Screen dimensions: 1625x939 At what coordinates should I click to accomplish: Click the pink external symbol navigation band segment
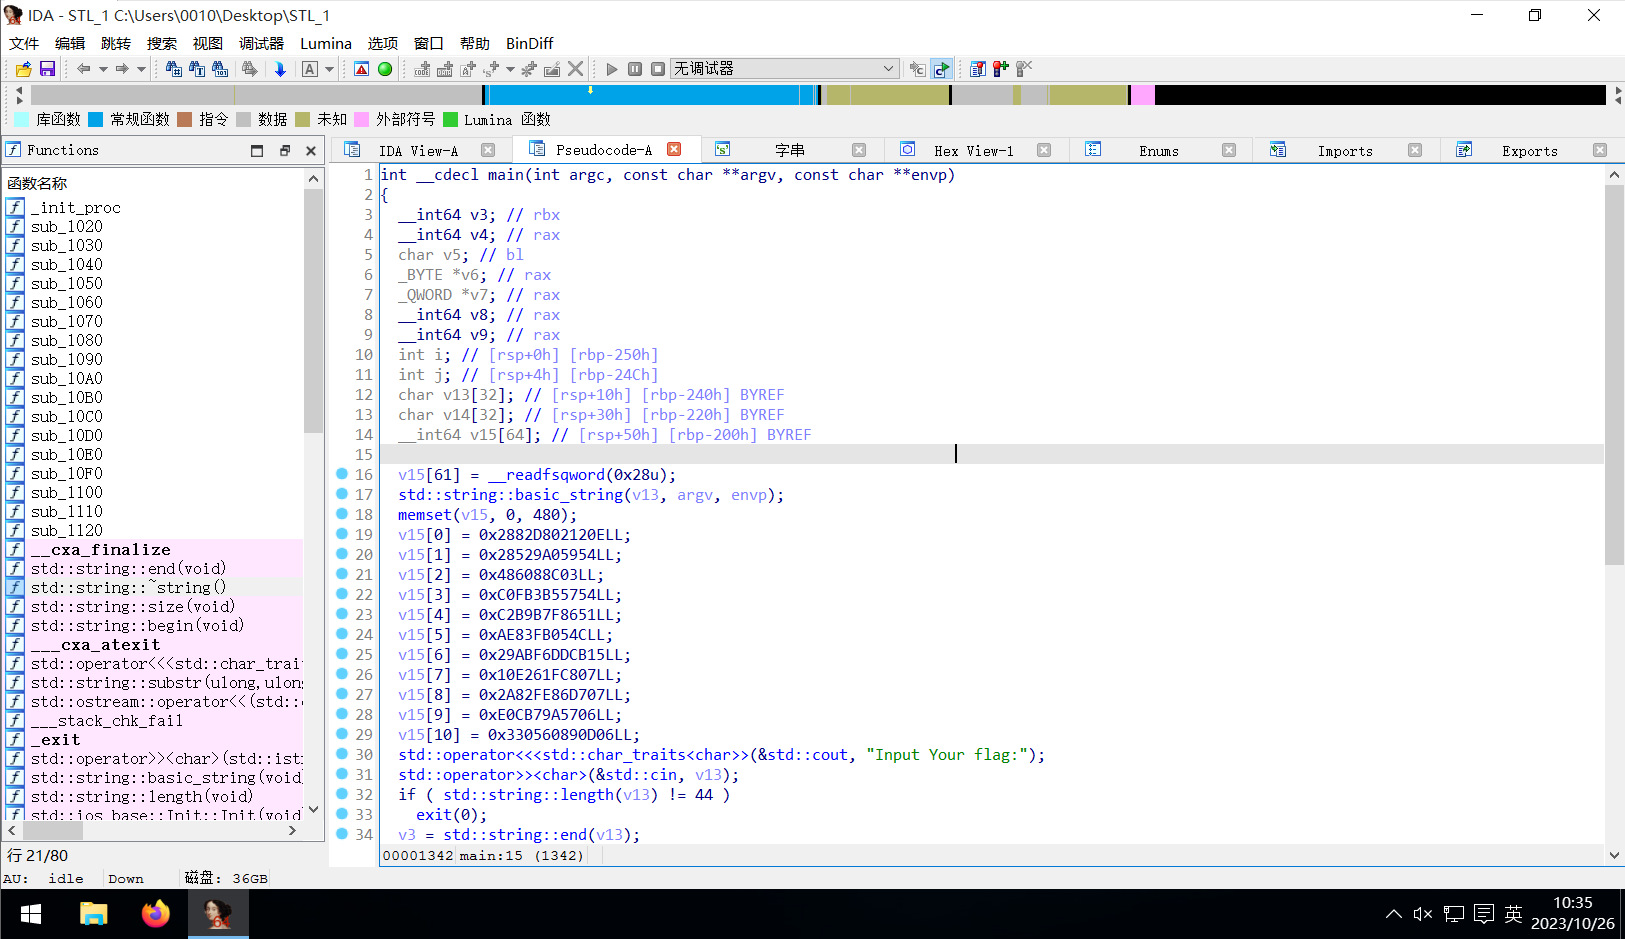[x=1142, y=95]
